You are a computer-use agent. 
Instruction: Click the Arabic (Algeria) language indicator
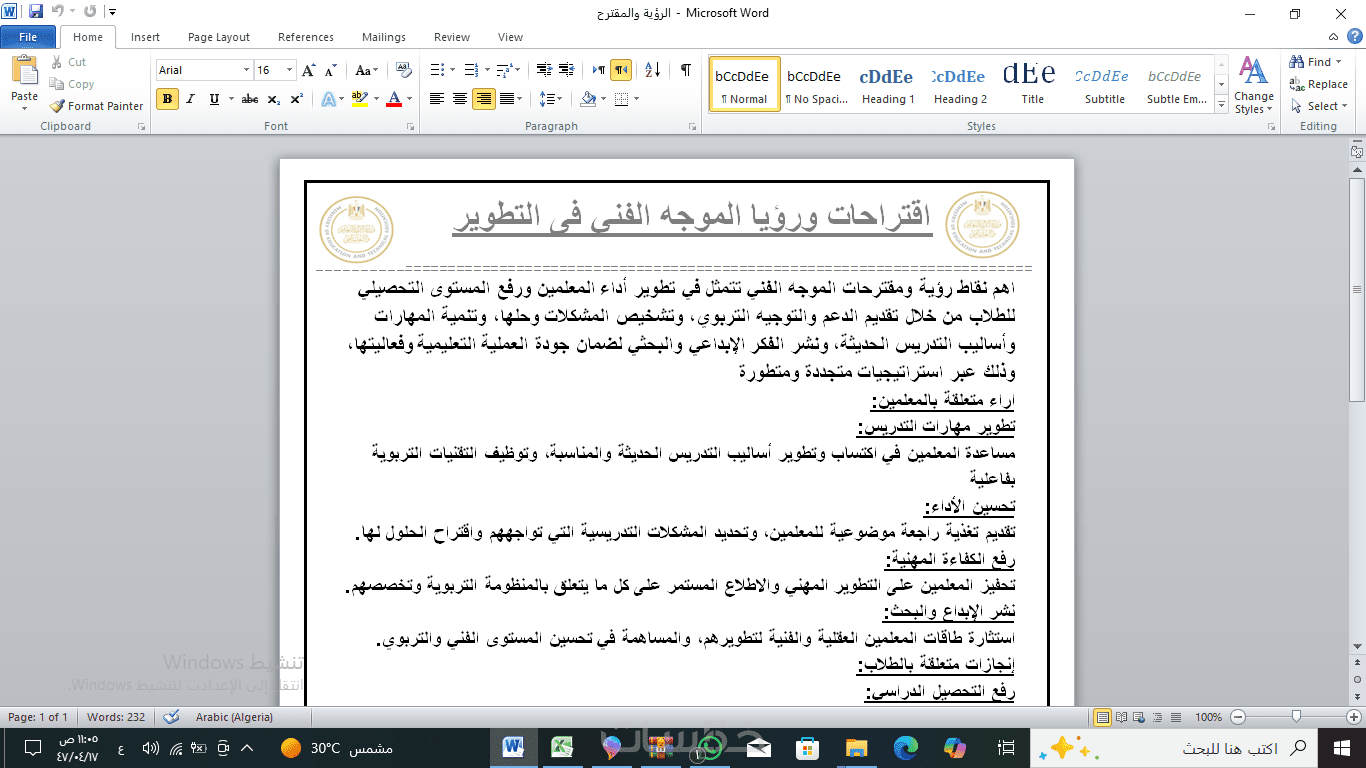pyautogui.click(x=234, y=717)
